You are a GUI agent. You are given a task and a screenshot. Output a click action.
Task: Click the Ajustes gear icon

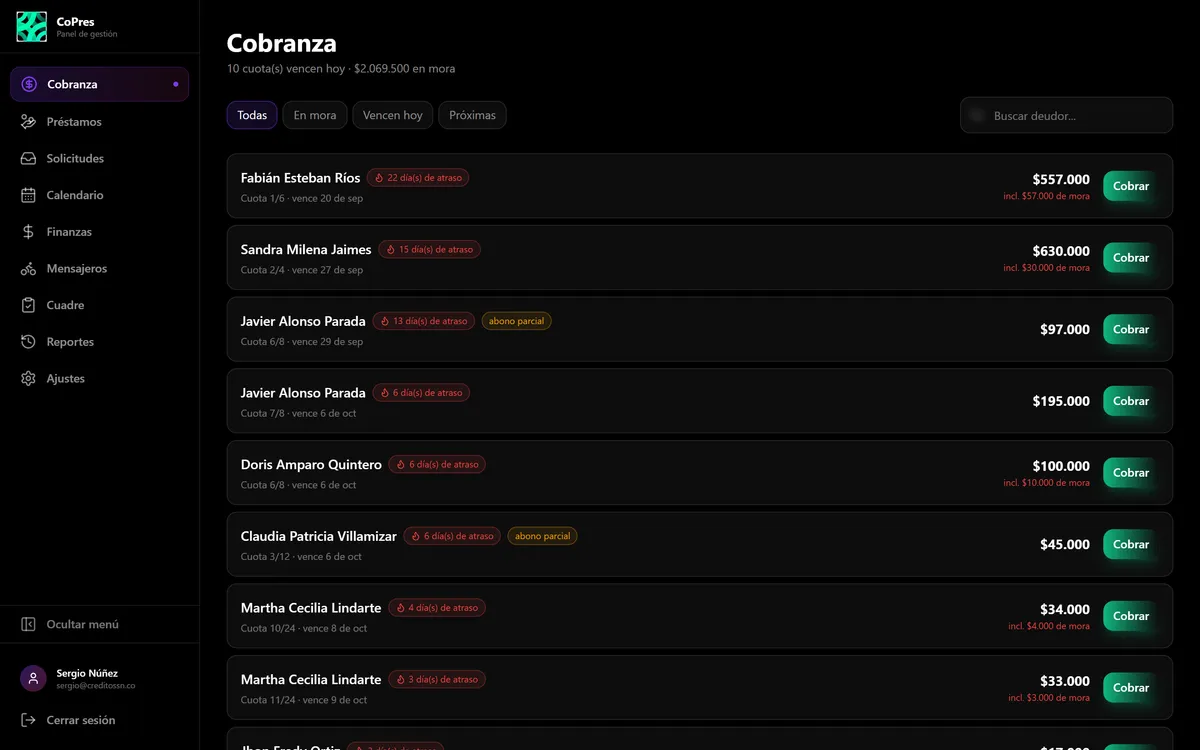coord(28,379)
